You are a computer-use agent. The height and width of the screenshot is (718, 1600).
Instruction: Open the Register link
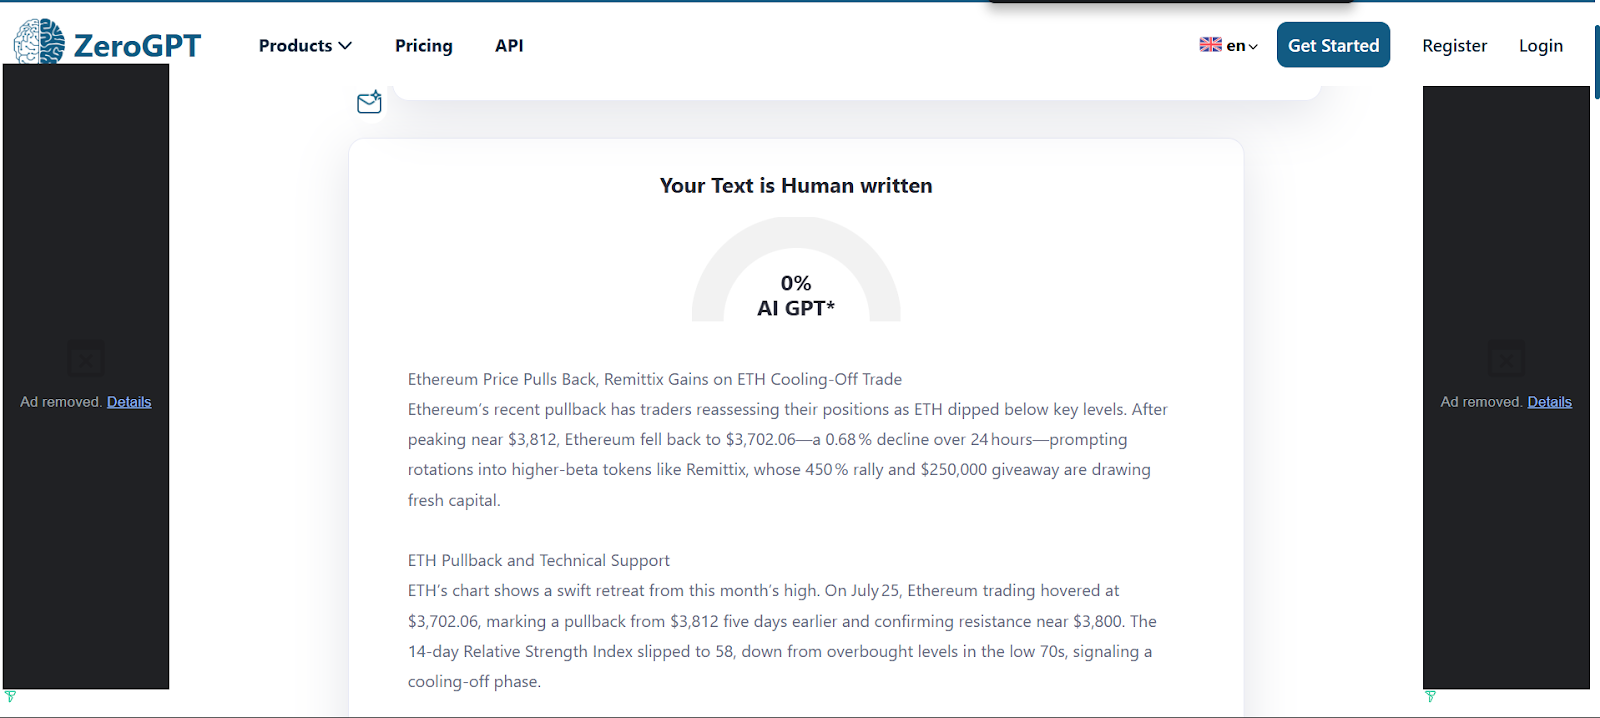click(1454, 46)
